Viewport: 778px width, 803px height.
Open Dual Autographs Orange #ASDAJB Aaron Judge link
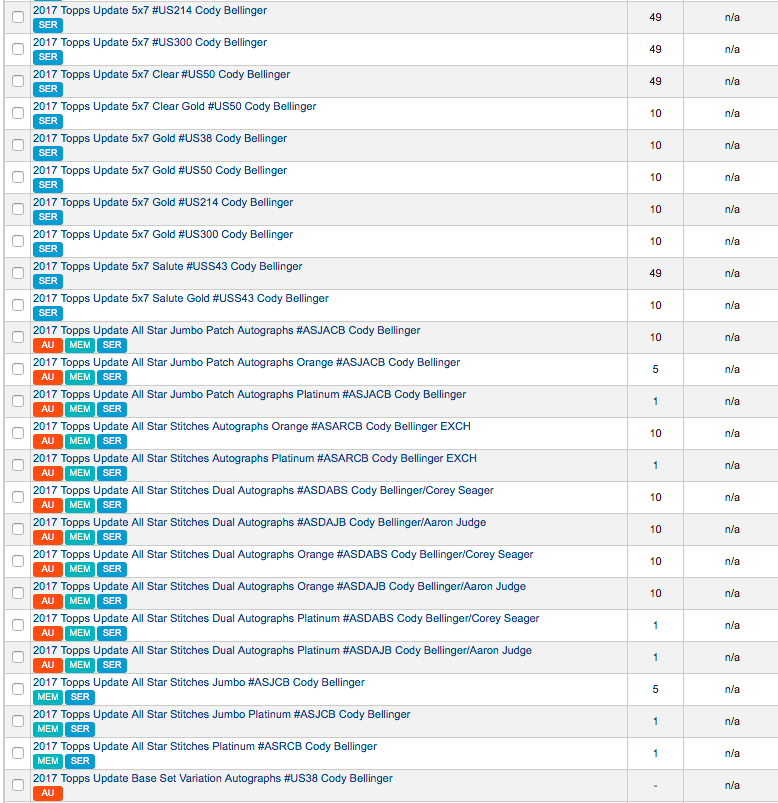tap(280, 586)
